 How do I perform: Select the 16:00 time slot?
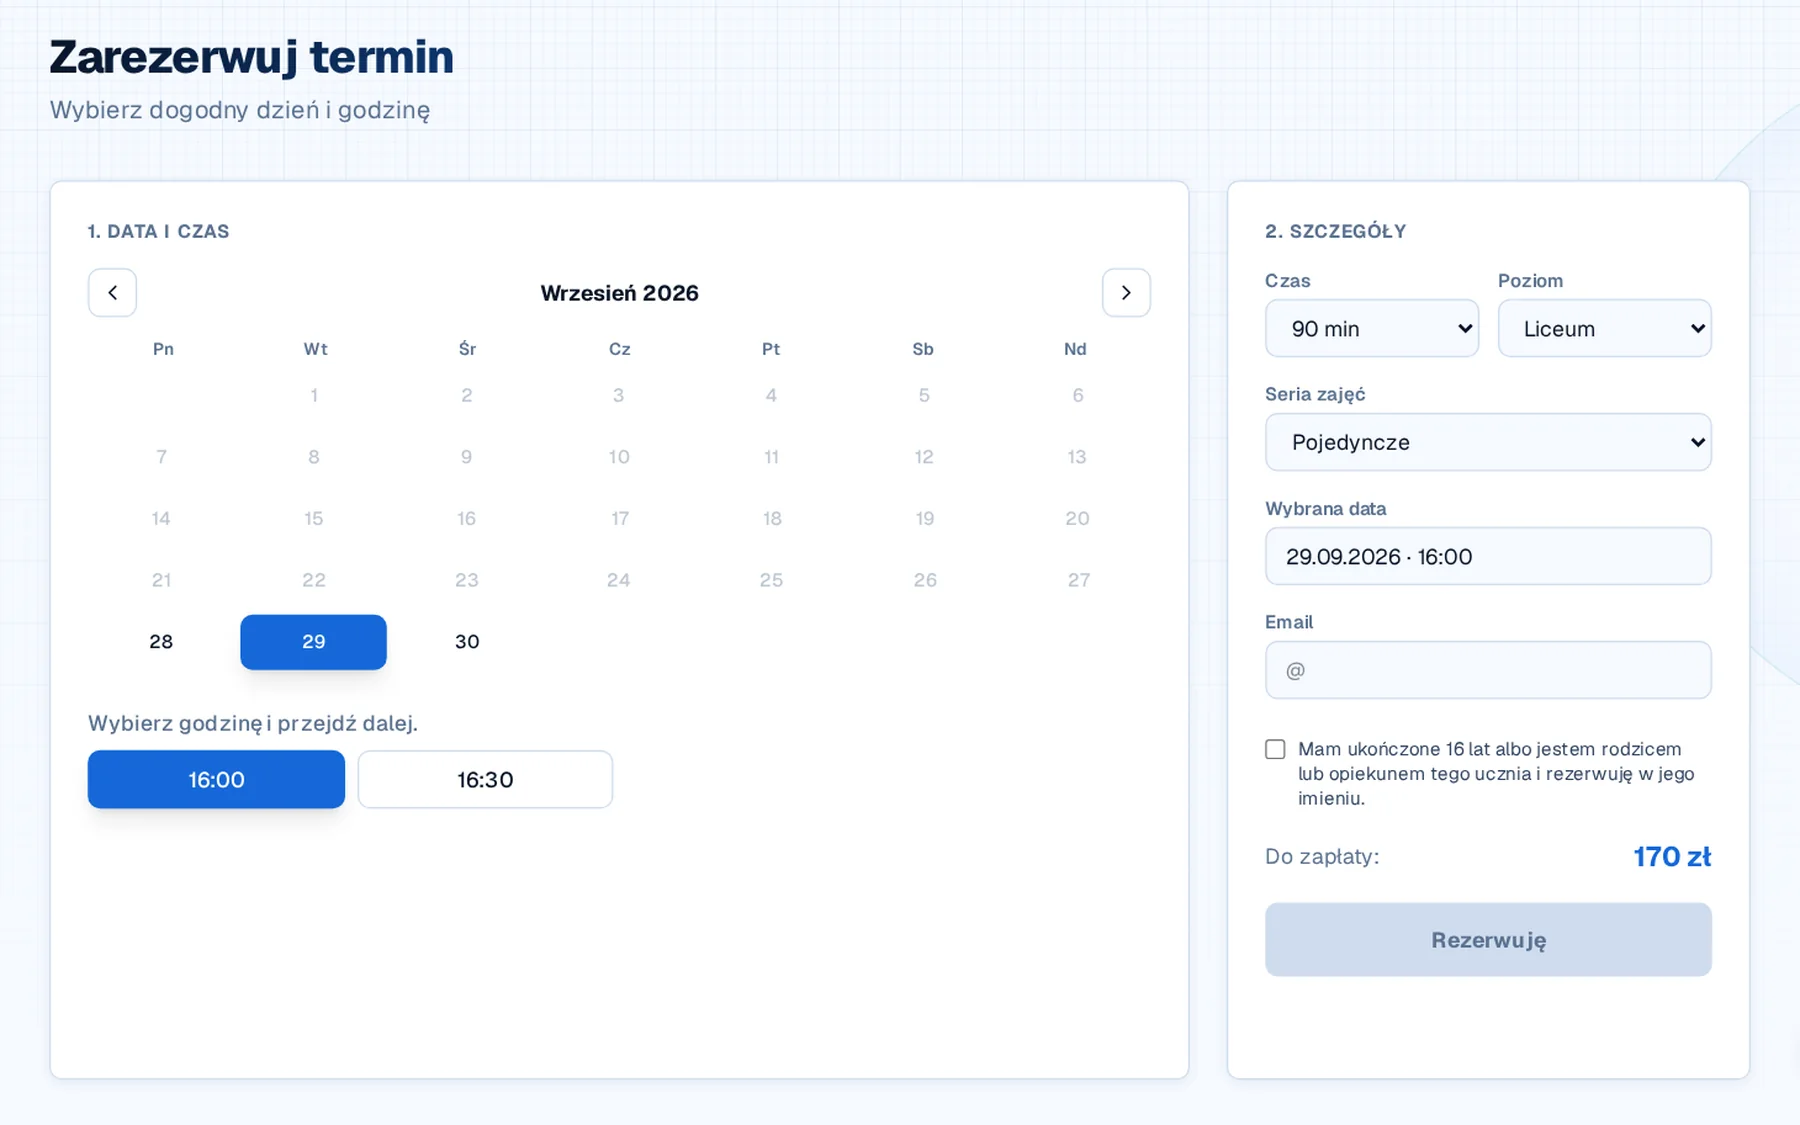tap(216, 779)
